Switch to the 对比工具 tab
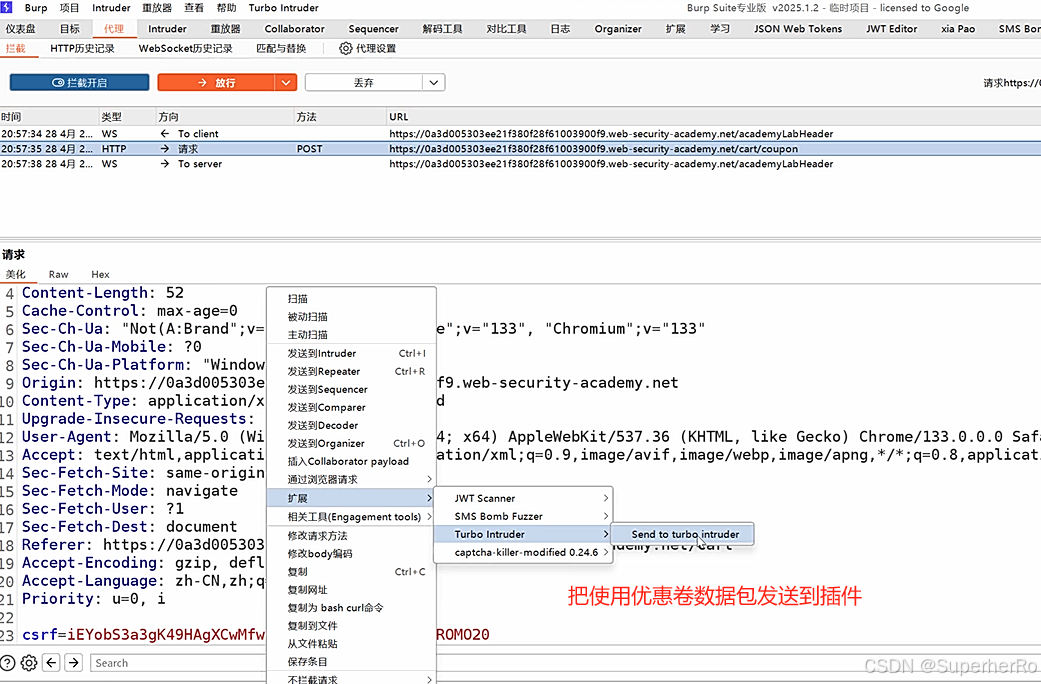The image size is (1041, 684). pyautogui.click(x=506, y=29)
